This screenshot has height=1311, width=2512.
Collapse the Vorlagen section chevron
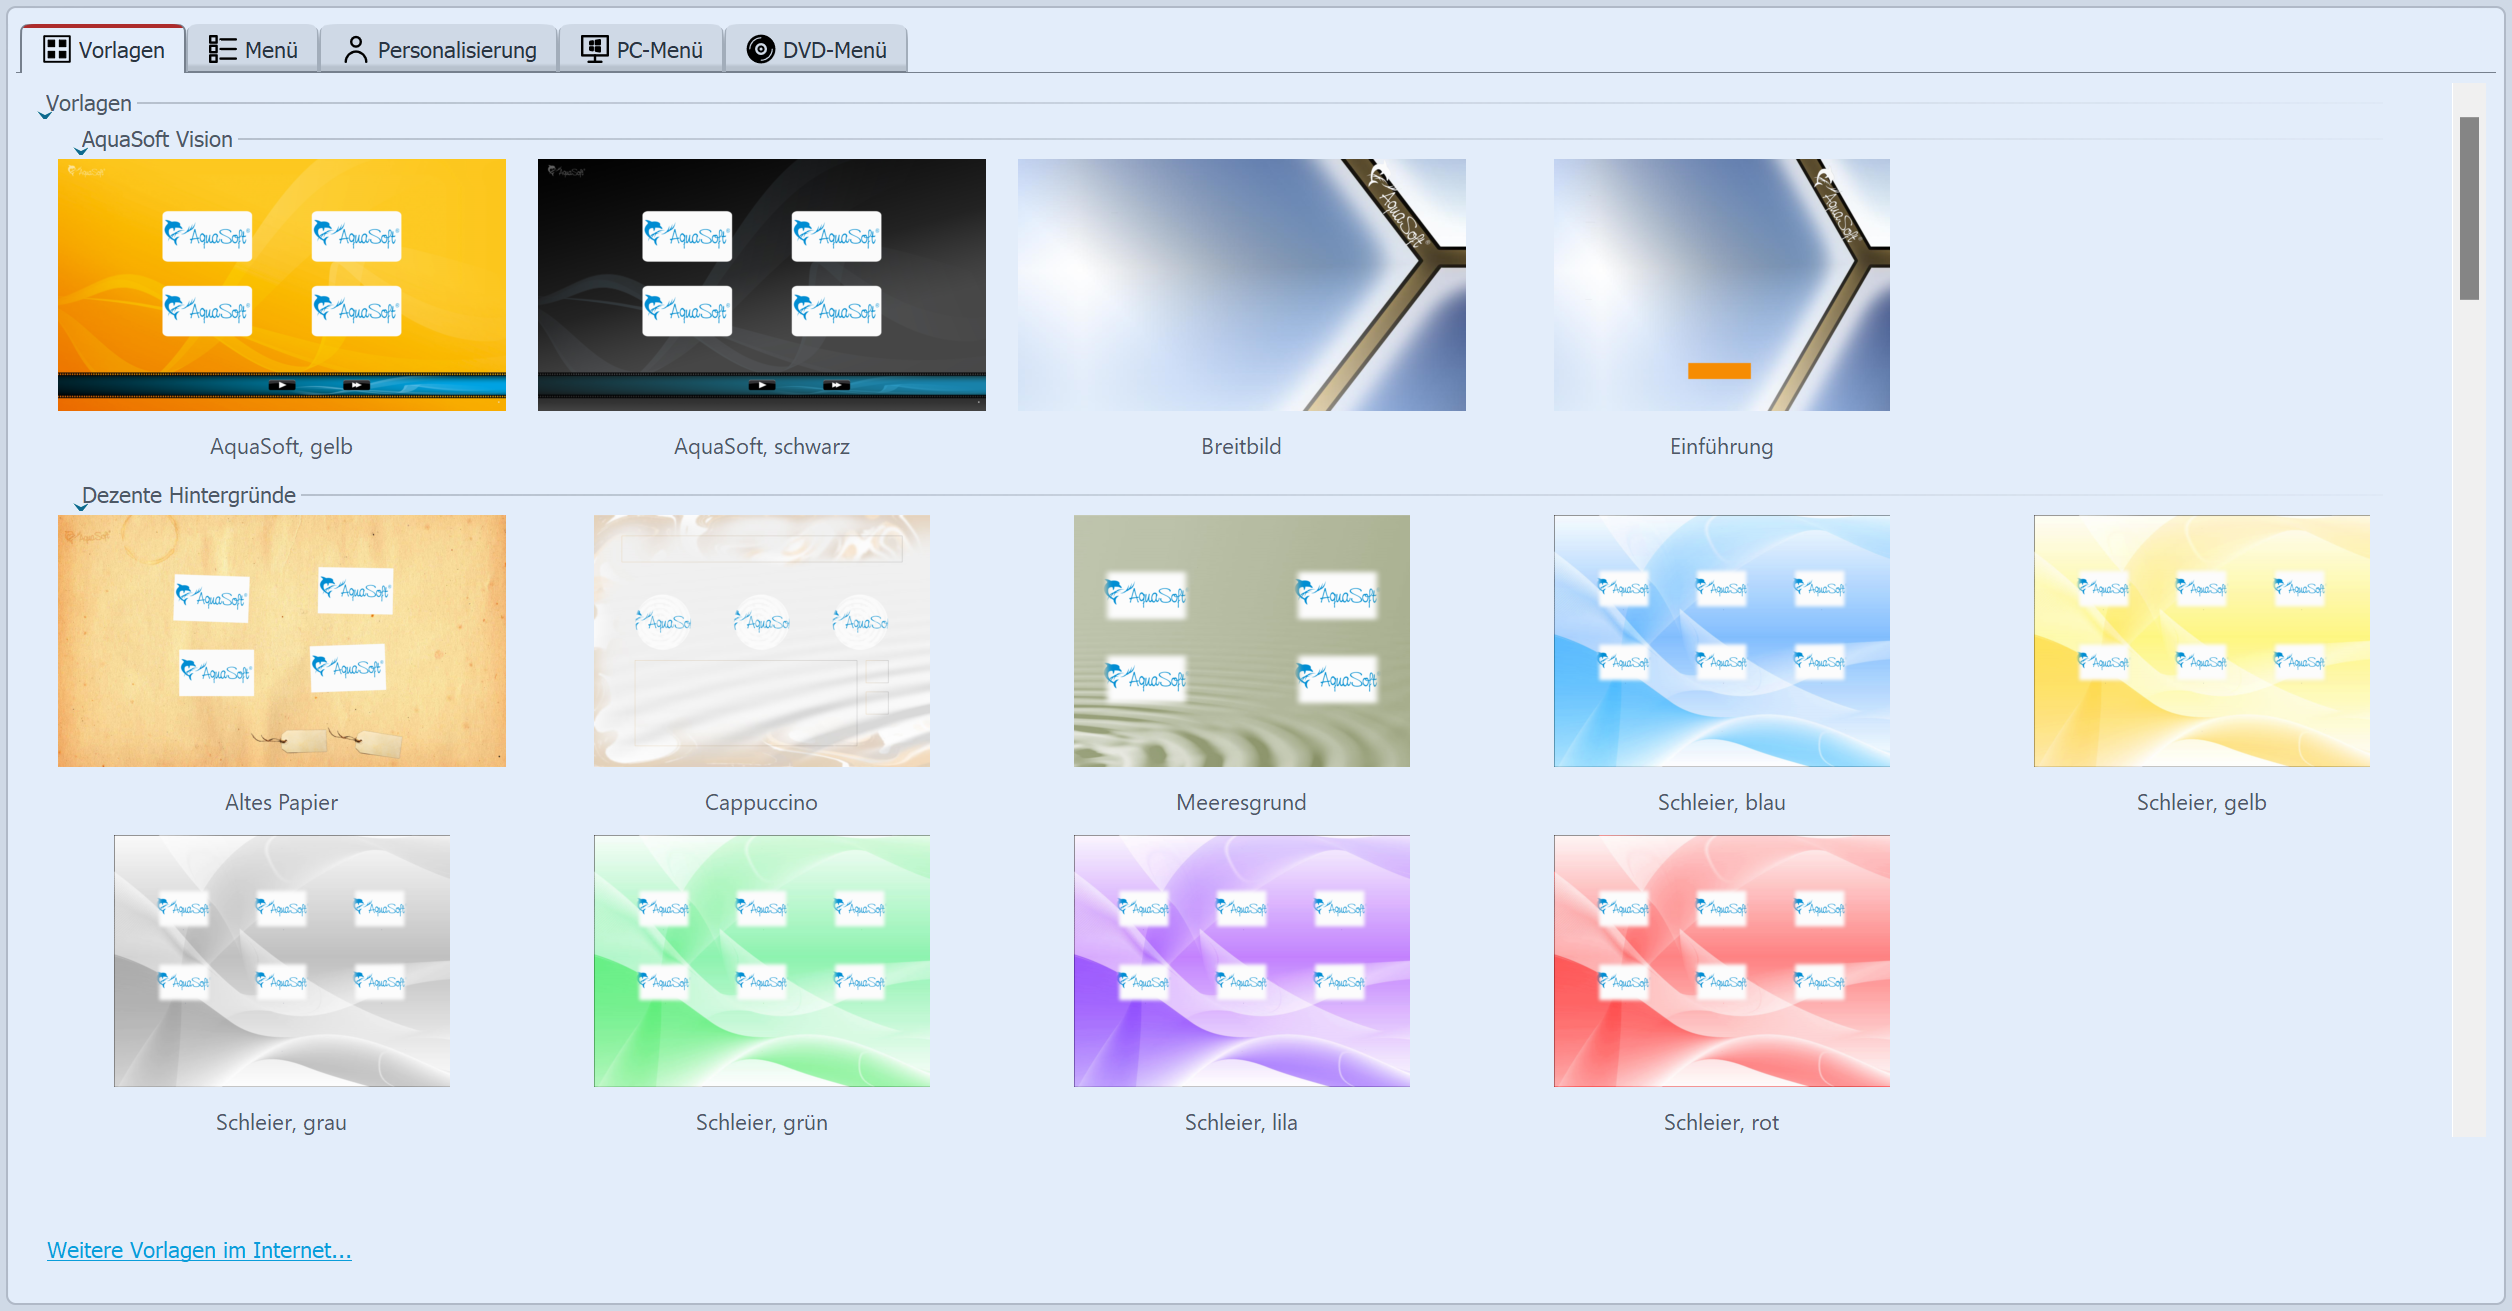[x=45, y=115]
